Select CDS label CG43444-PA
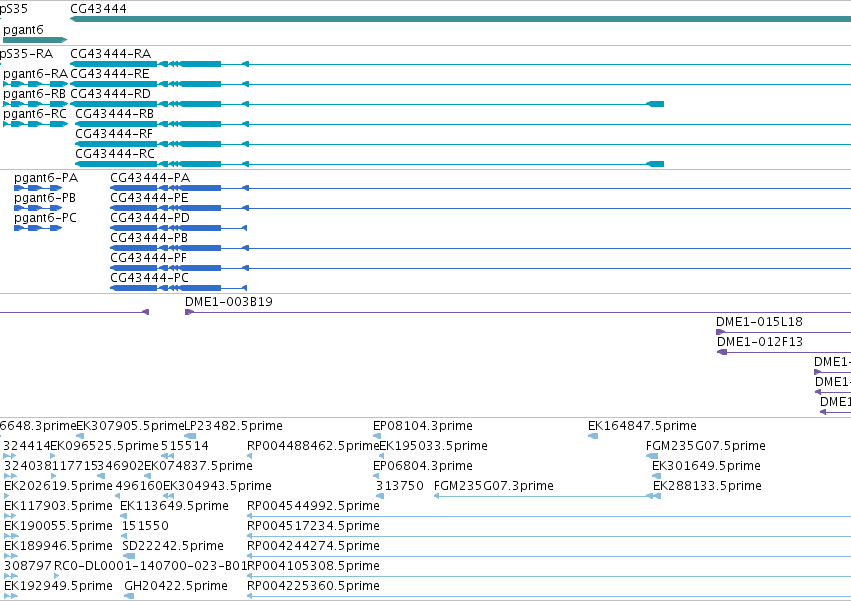The image size is (851, 601). 150,178
